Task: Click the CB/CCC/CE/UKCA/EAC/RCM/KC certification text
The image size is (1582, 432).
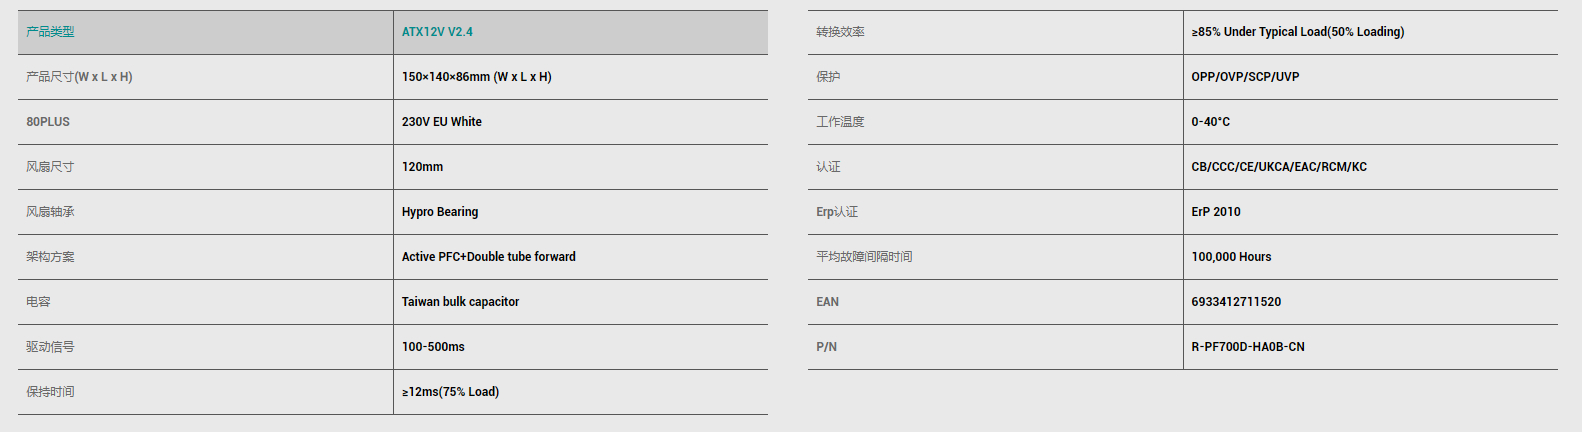Action: click(1278, 167)
